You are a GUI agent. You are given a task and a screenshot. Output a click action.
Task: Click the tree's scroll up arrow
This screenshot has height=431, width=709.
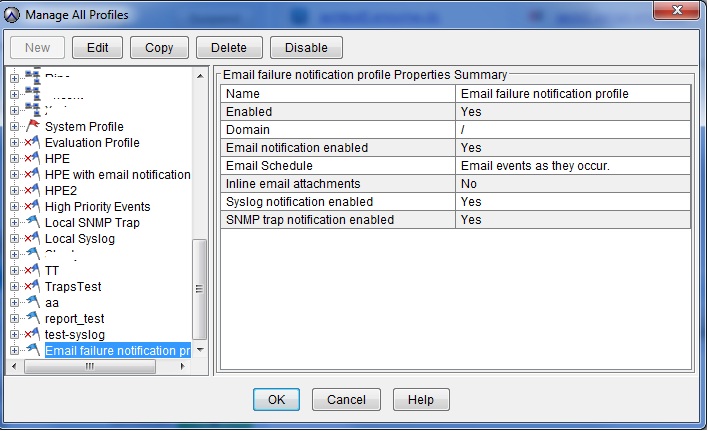200,76
